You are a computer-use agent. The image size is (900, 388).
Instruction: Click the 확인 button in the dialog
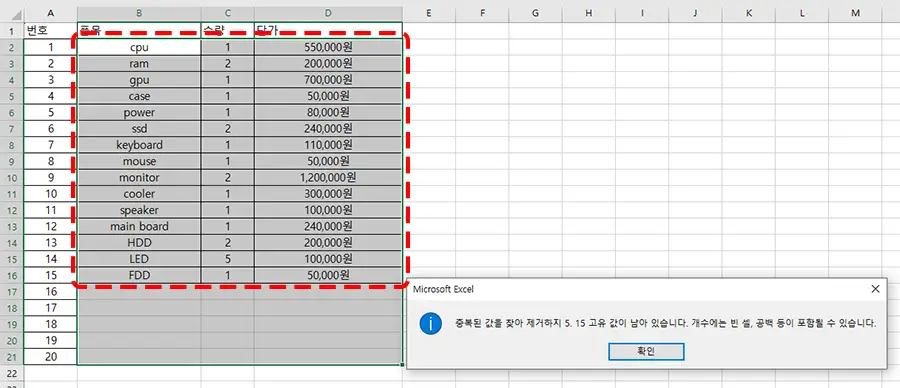[x=646, y=351]
